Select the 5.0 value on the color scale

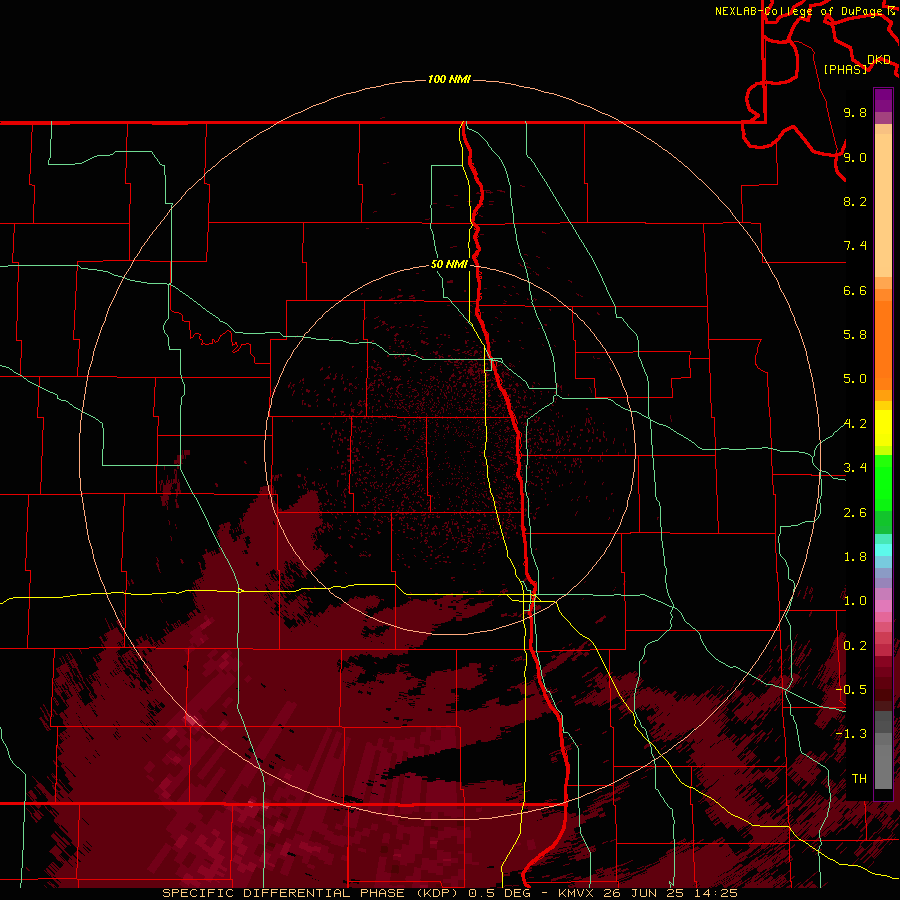(x=855, y=379)
